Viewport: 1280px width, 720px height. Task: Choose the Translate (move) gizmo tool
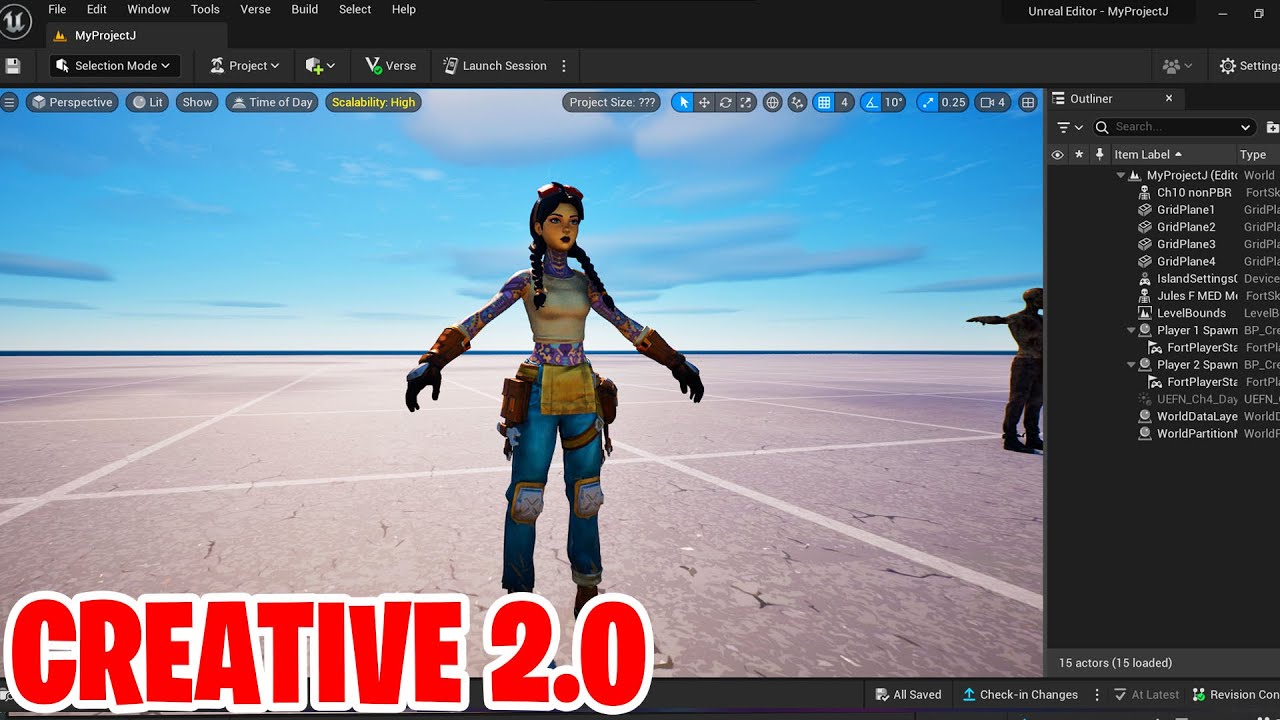coord(704,102)
